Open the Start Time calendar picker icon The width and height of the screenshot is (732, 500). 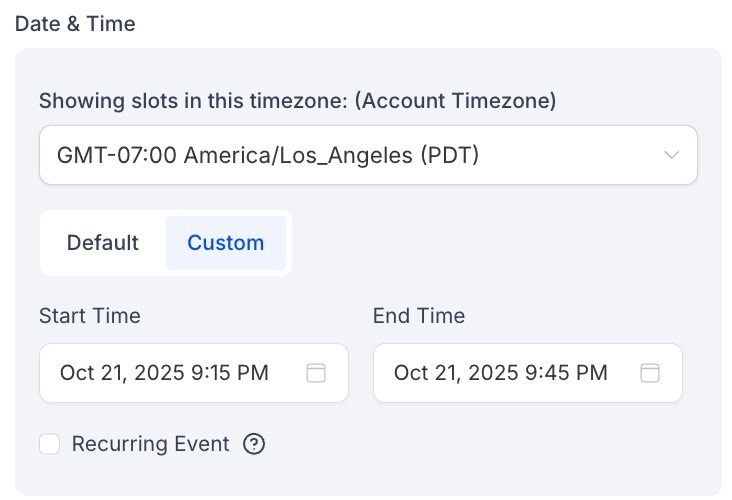click(x=316, y=373)
